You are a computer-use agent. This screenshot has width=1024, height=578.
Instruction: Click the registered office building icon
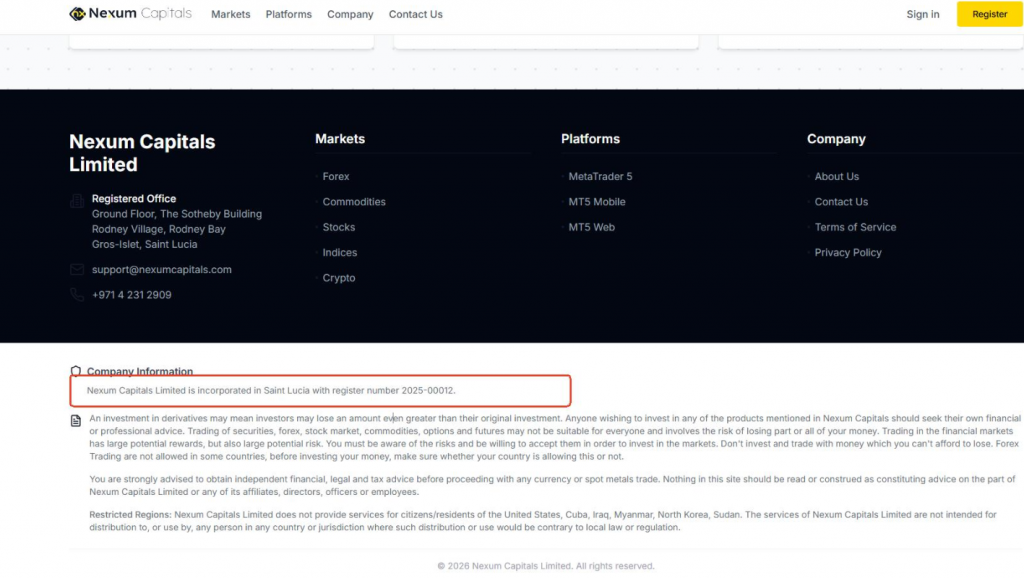77,201
